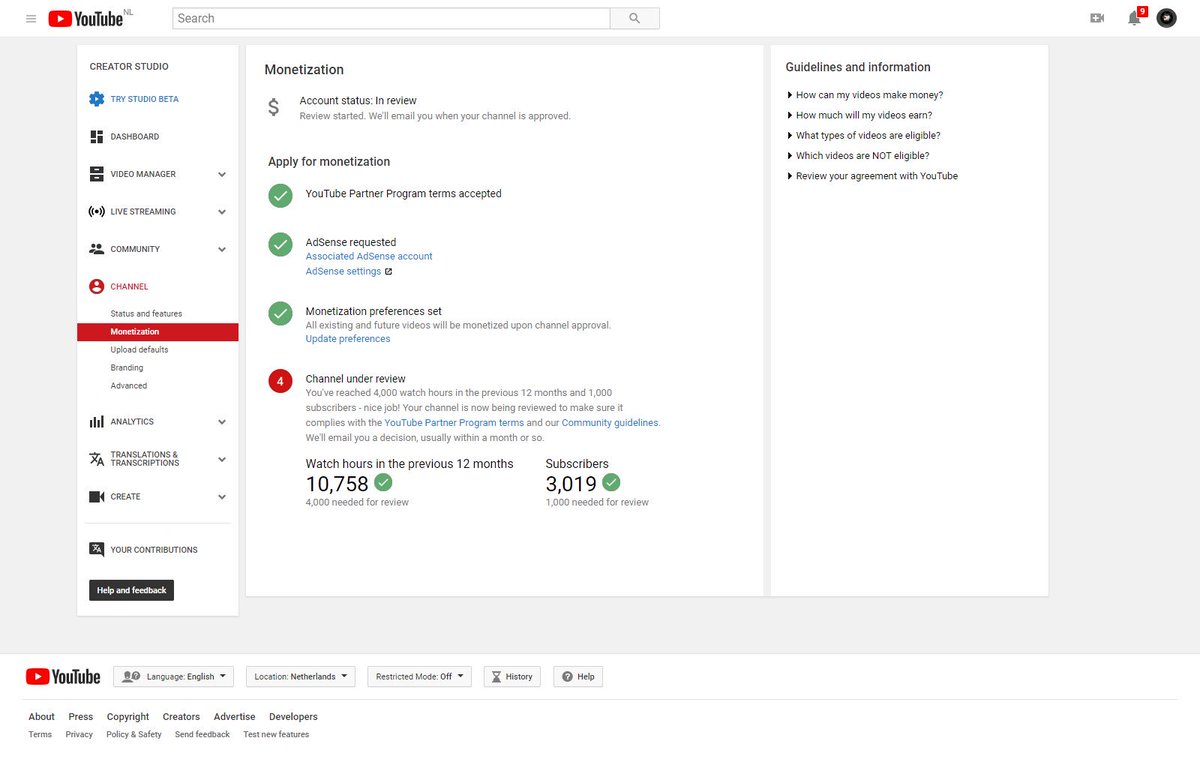The width and height of the screenshot is (1200, 762).
Task: Open YouTube Partner Program terms link
Action: click(x=454, y=423)
